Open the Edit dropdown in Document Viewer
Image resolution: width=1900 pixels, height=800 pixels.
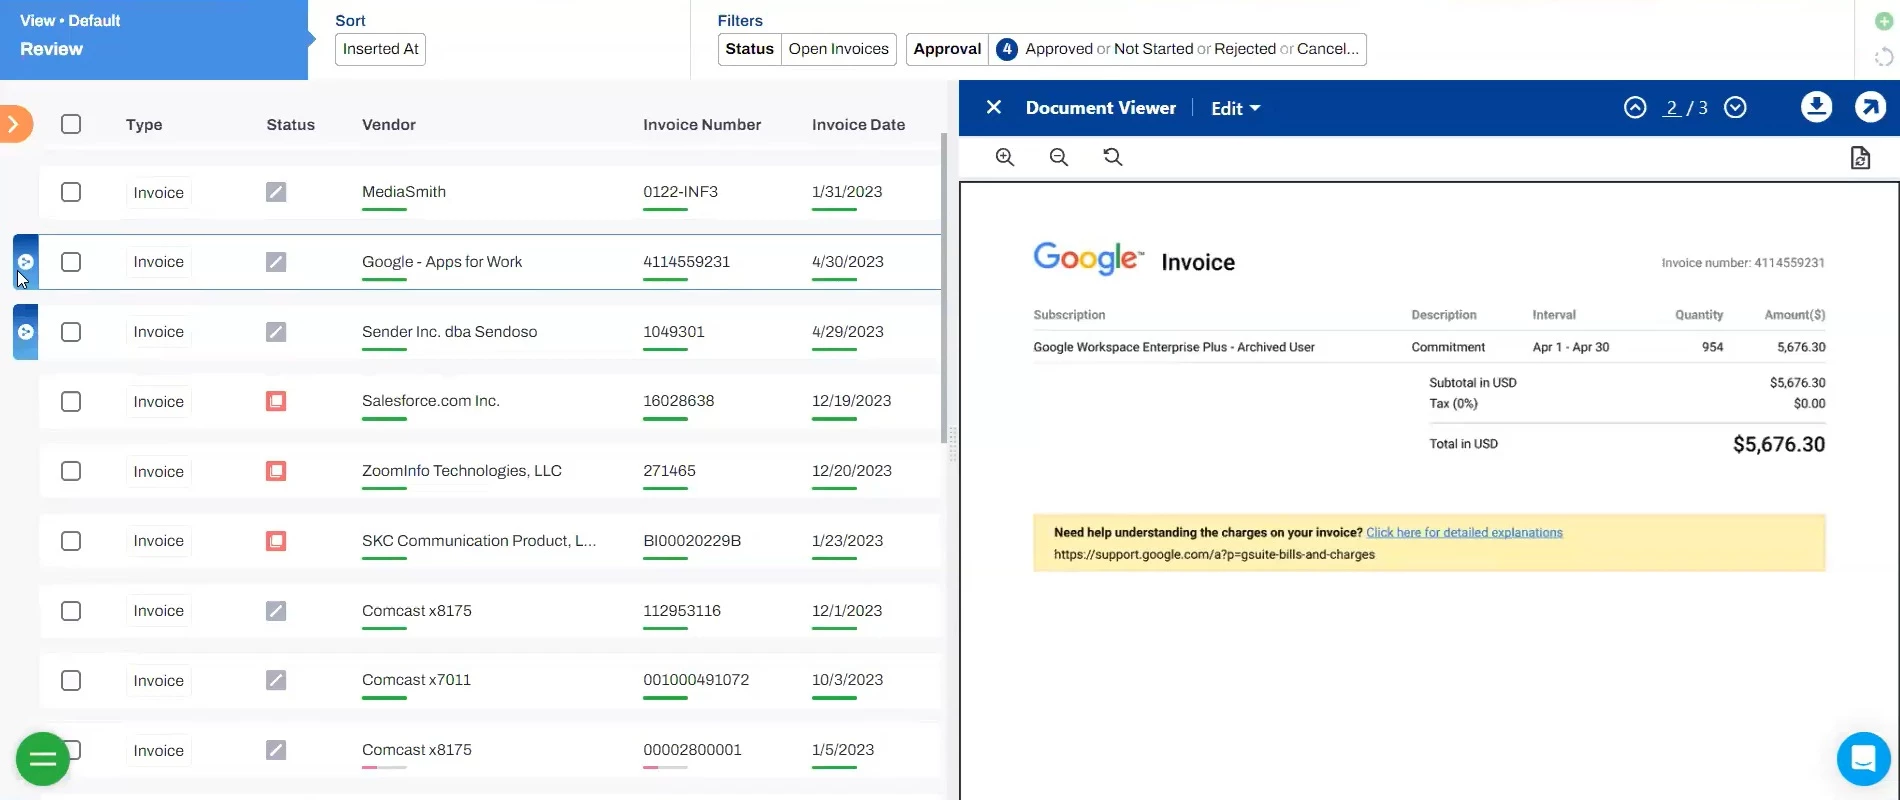pos(1235,108)
